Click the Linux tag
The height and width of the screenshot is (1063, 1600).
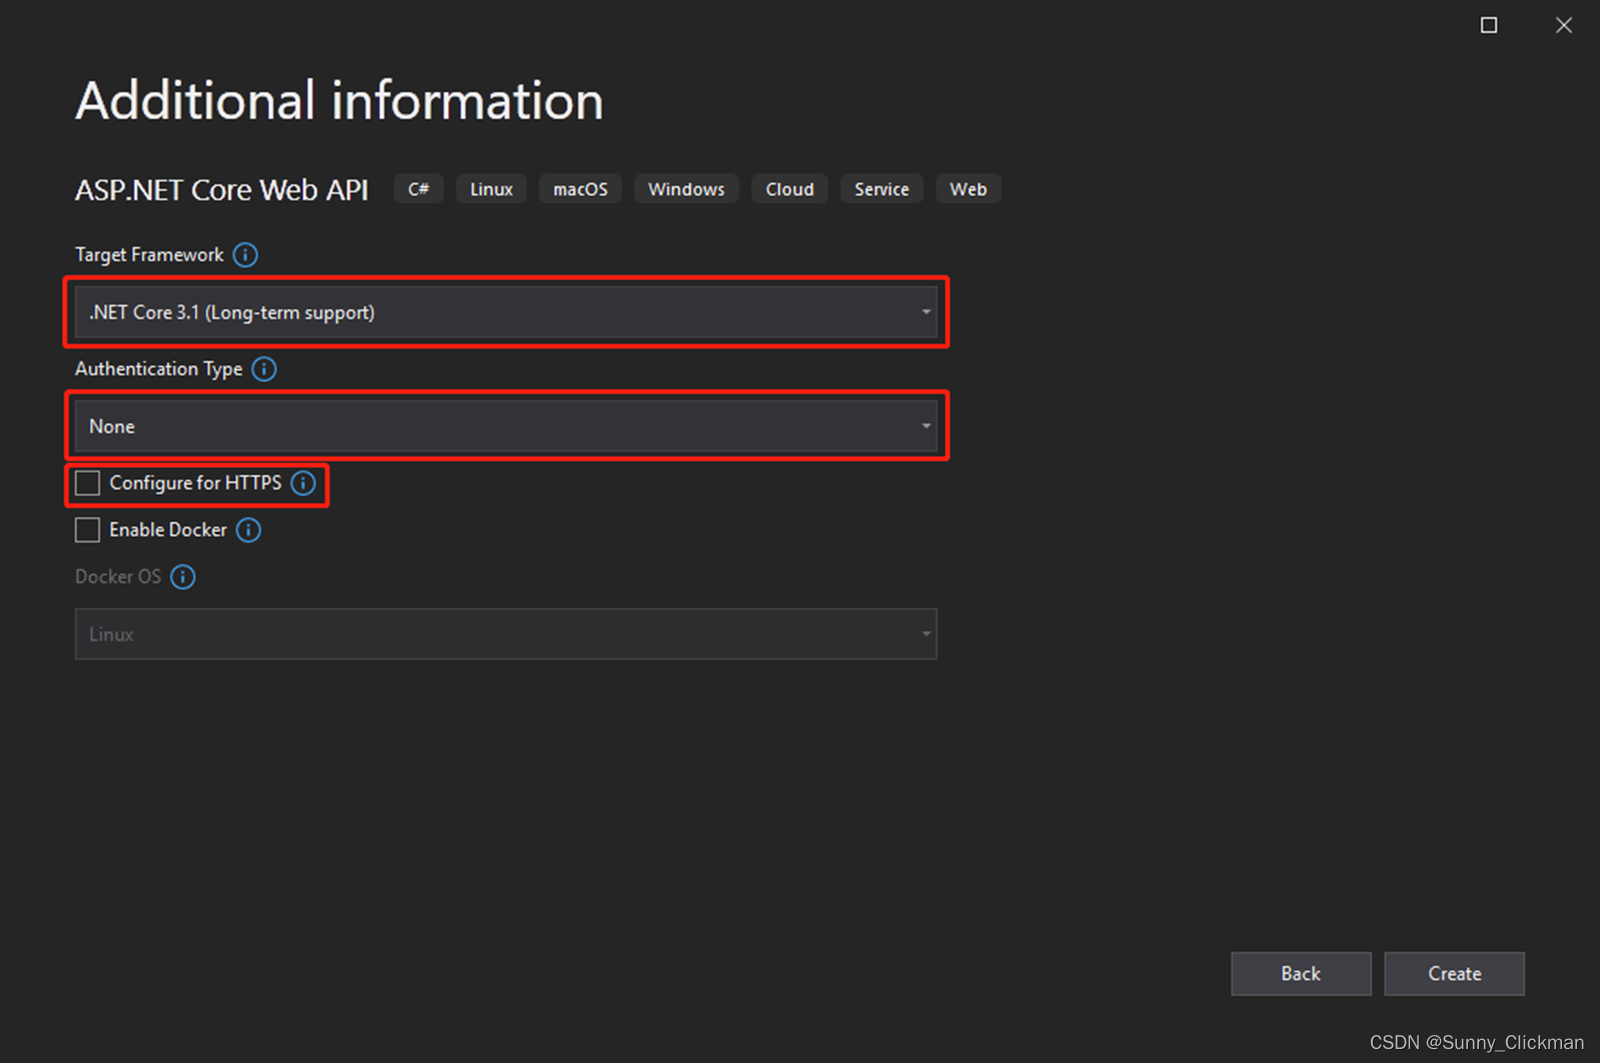[491, 189]
